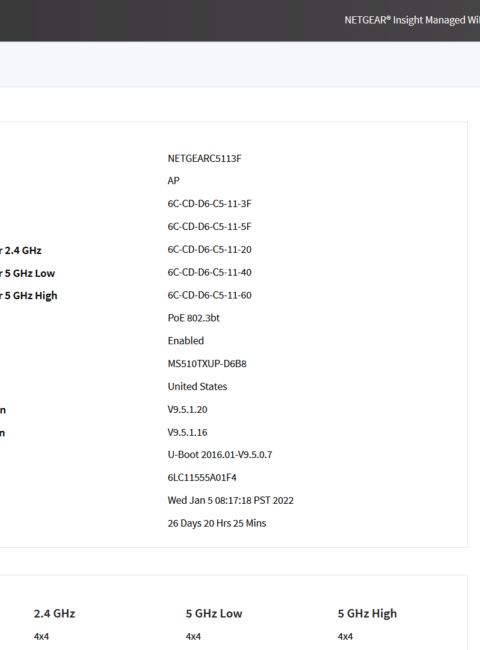480x650 pixels.
Task: Click the Enabled status value
Action: pyautogui.click(x=186, y=341)
